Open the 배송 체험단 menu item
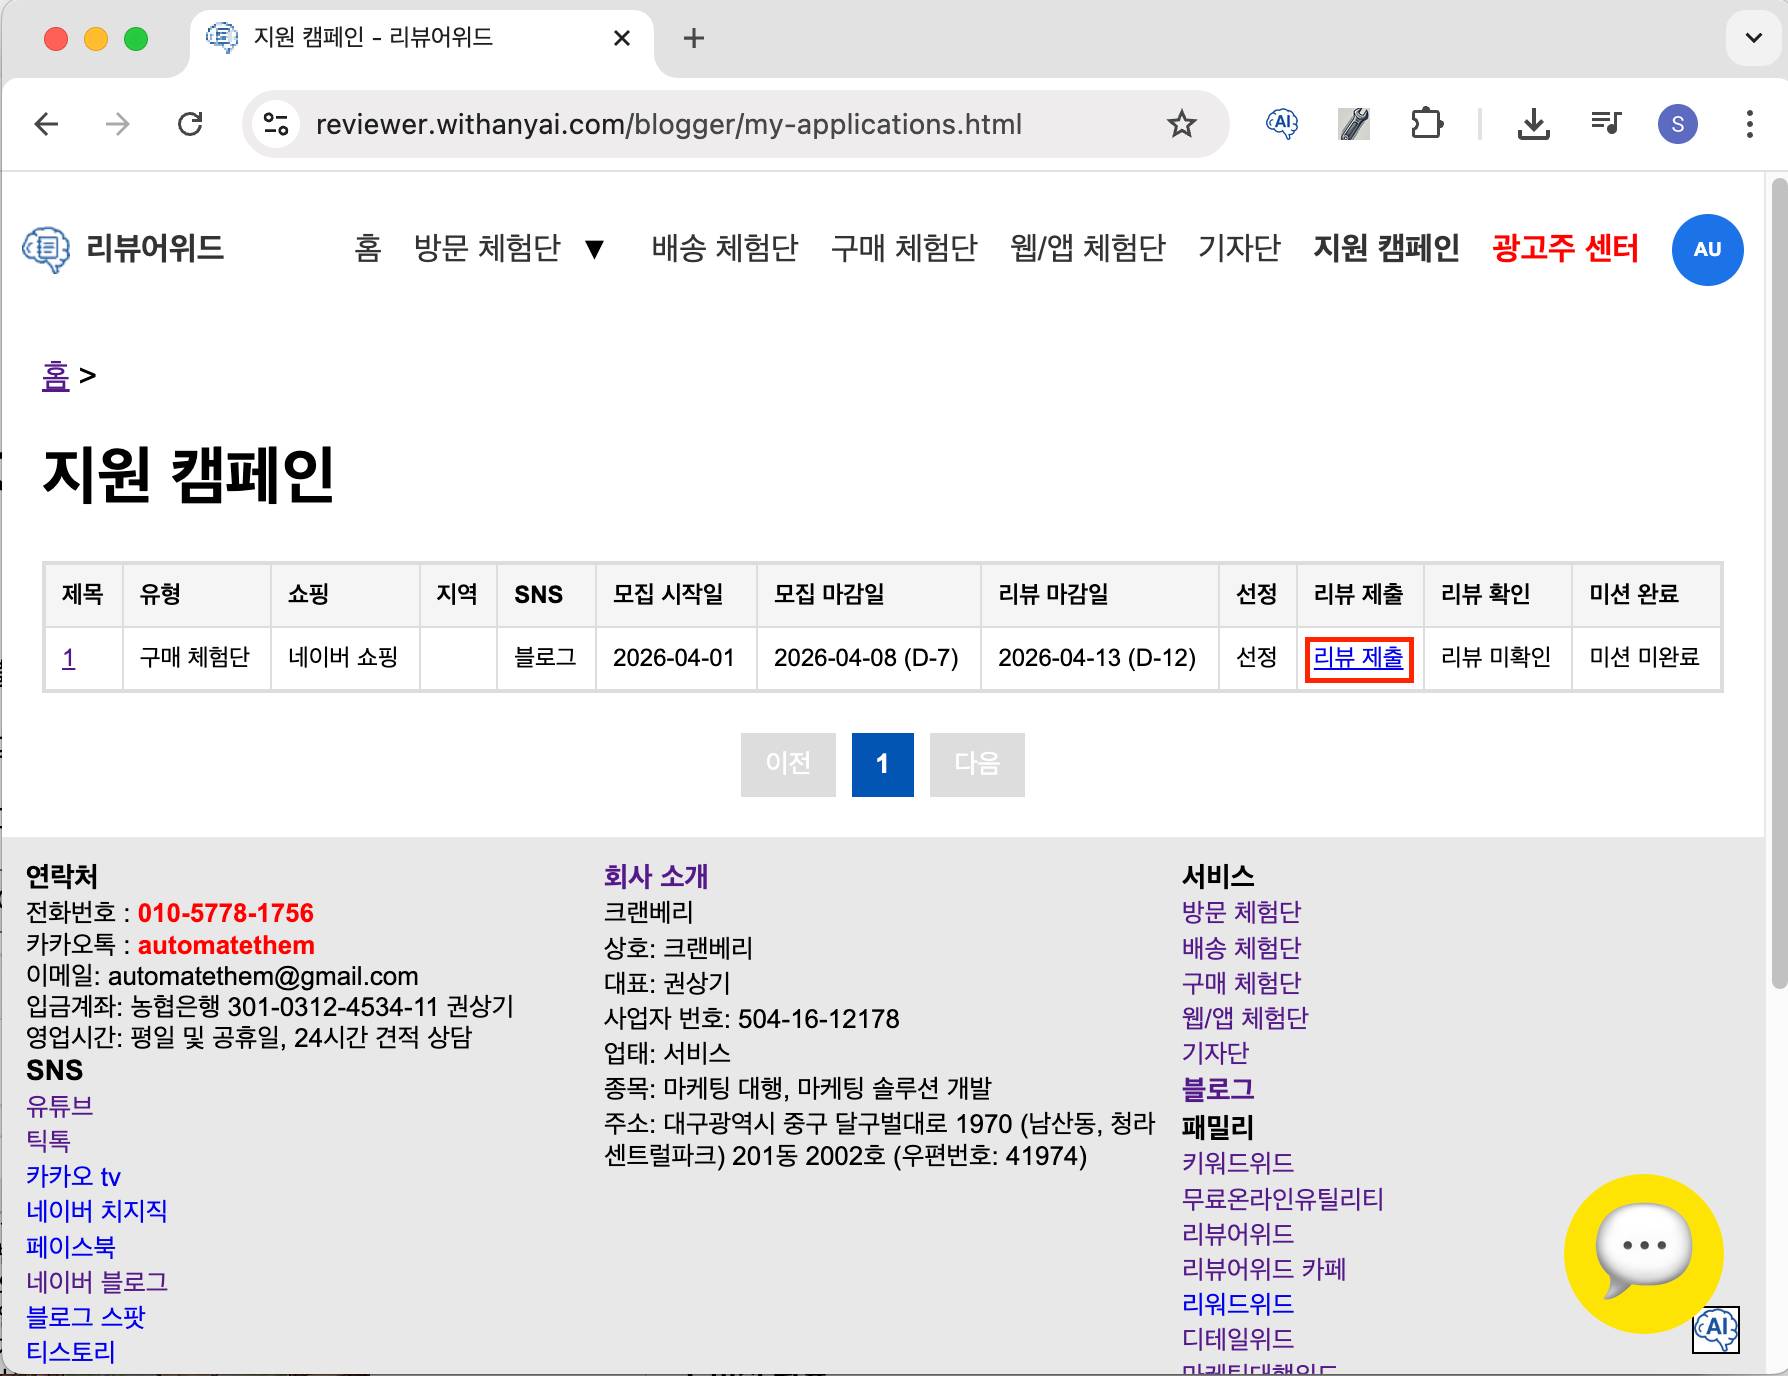Viewport: 1788px width, 1376px height. pyautogui.click(x=724, y=248)
